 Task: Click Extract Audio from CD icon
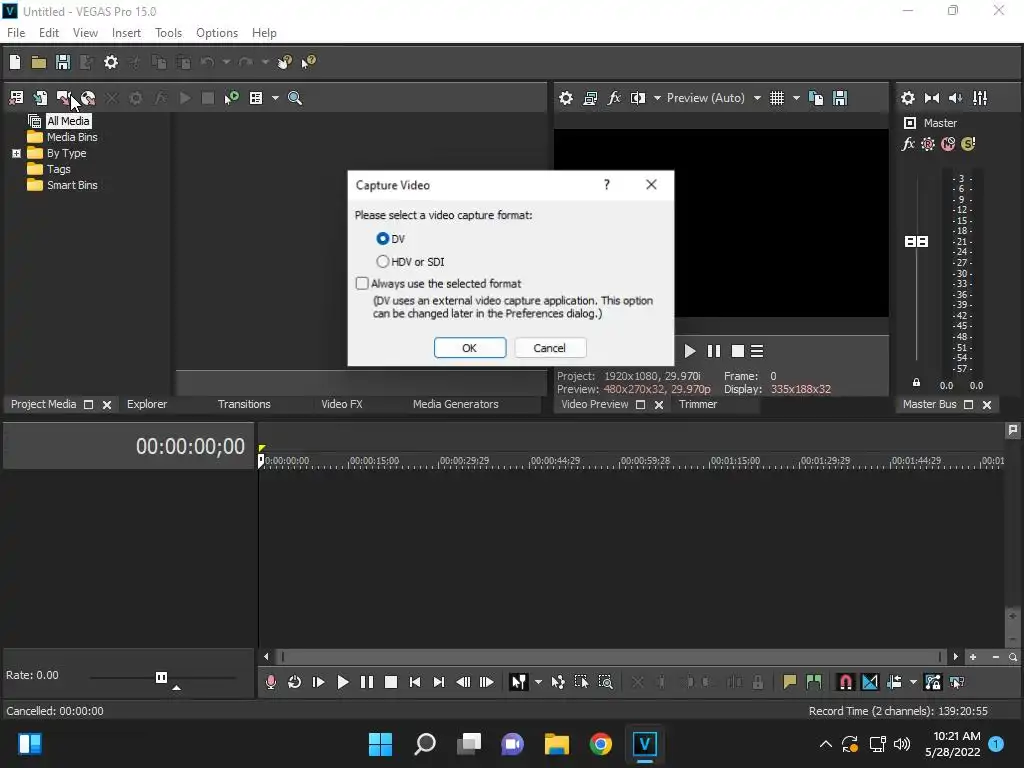88,98
